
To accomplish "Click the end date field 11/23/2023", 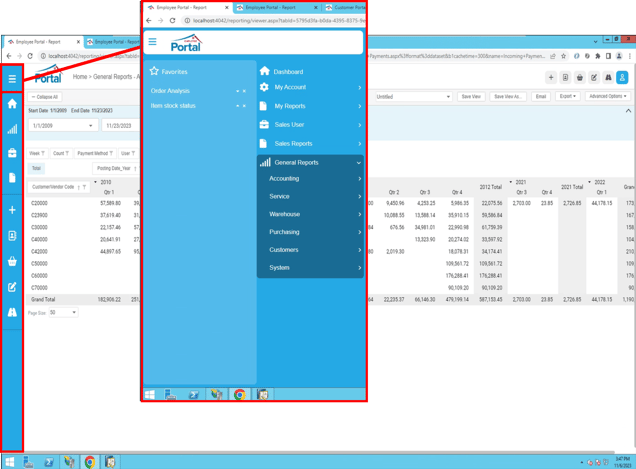I will tap(120, 126).
